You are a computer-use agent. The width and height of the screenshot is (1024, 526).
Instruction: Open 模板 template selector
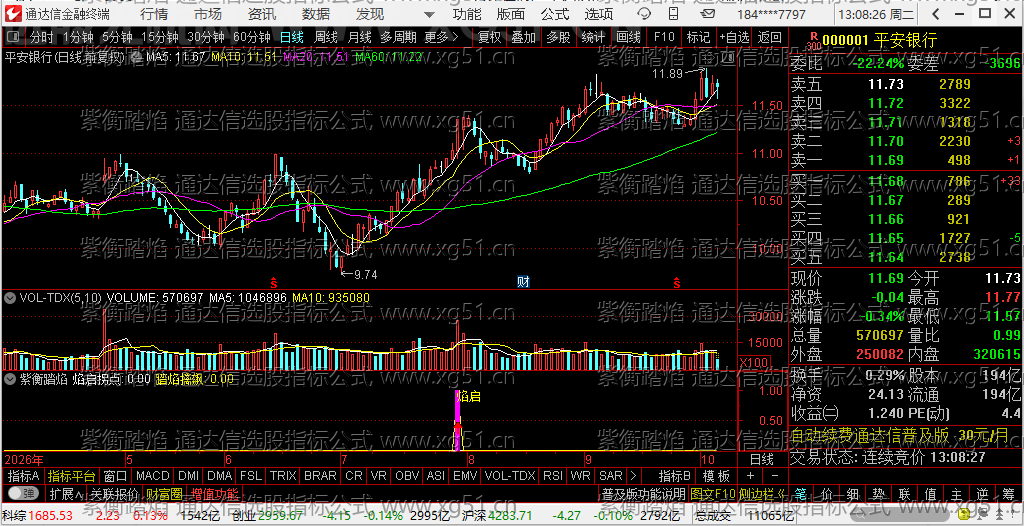716,476
